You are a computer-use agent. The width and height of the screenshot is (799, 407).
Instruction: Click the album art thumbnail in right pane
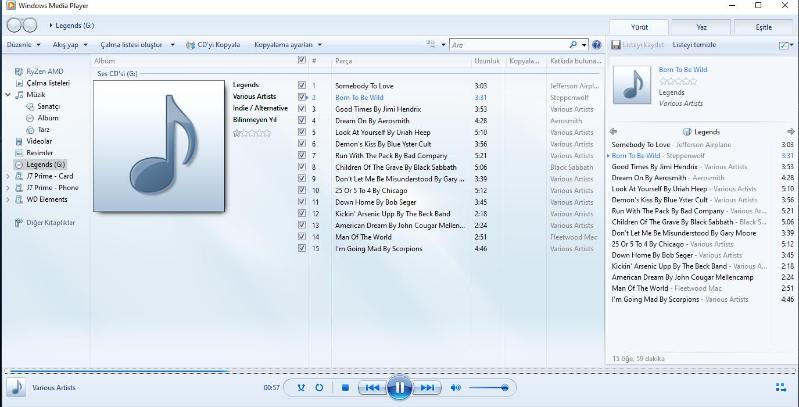(x=632, y=85)
